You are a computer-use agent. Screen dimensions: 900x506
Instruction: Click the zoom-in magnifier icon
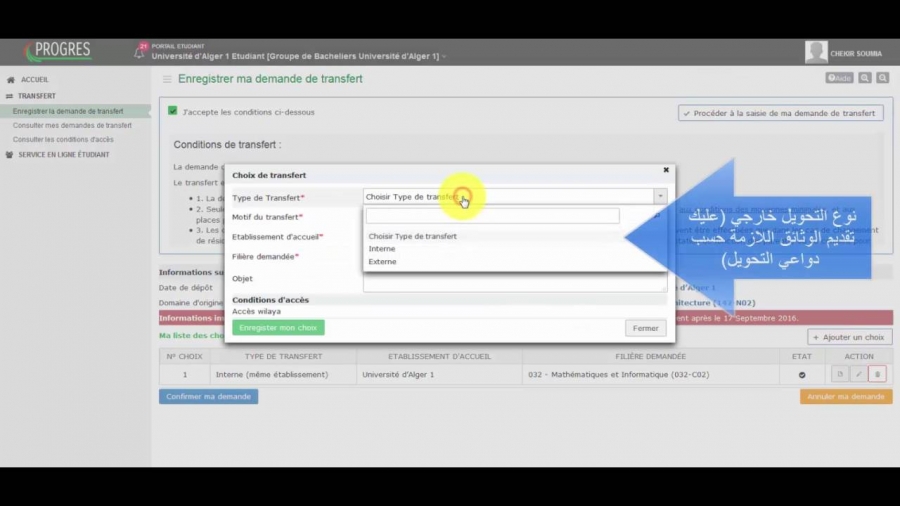click(x=864, y=78)
